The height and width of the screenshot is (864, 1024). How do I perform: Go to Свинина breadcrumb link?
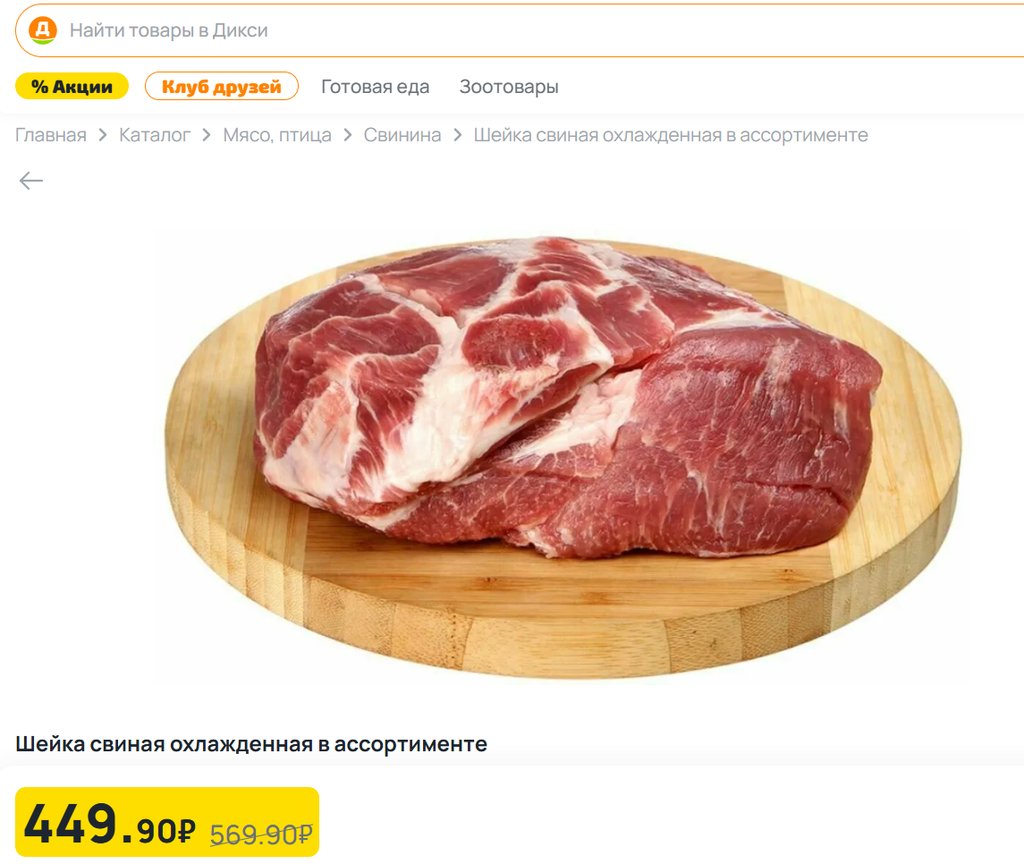pyautogui.click(x=402, y=135)
